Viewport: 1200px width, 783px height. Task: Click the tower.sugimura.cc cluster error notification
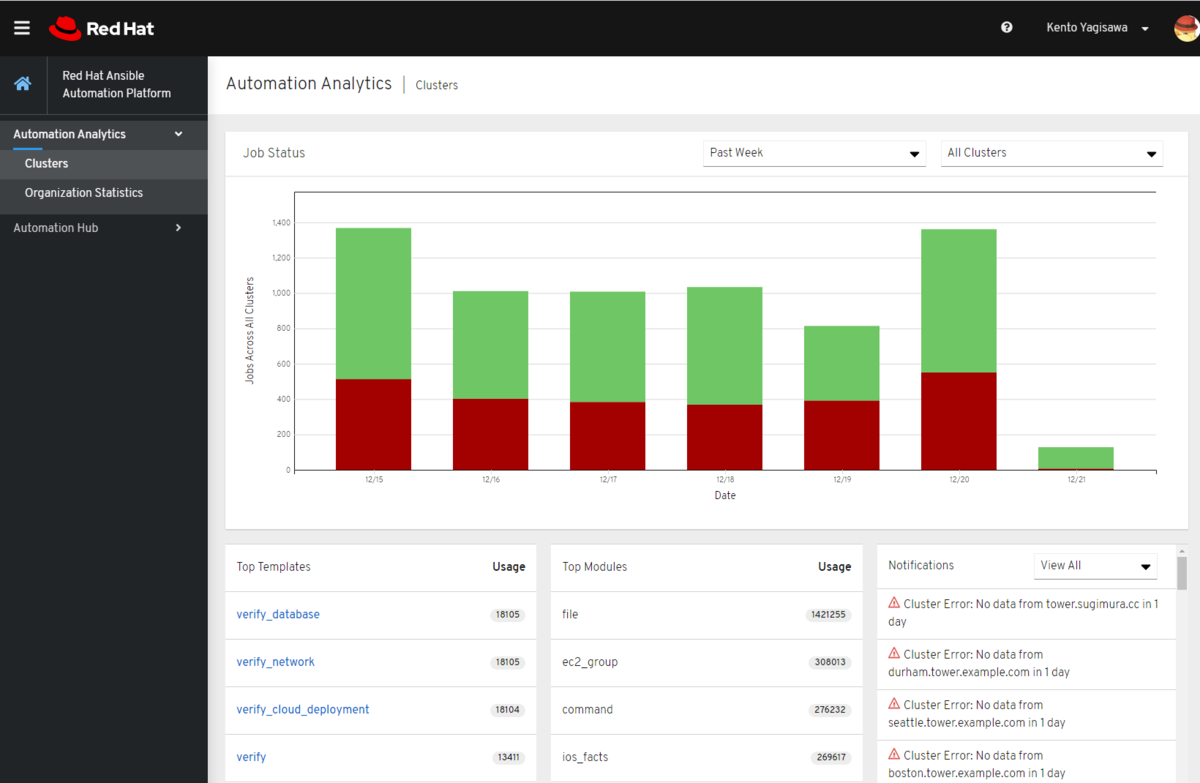coord(1027,613)
